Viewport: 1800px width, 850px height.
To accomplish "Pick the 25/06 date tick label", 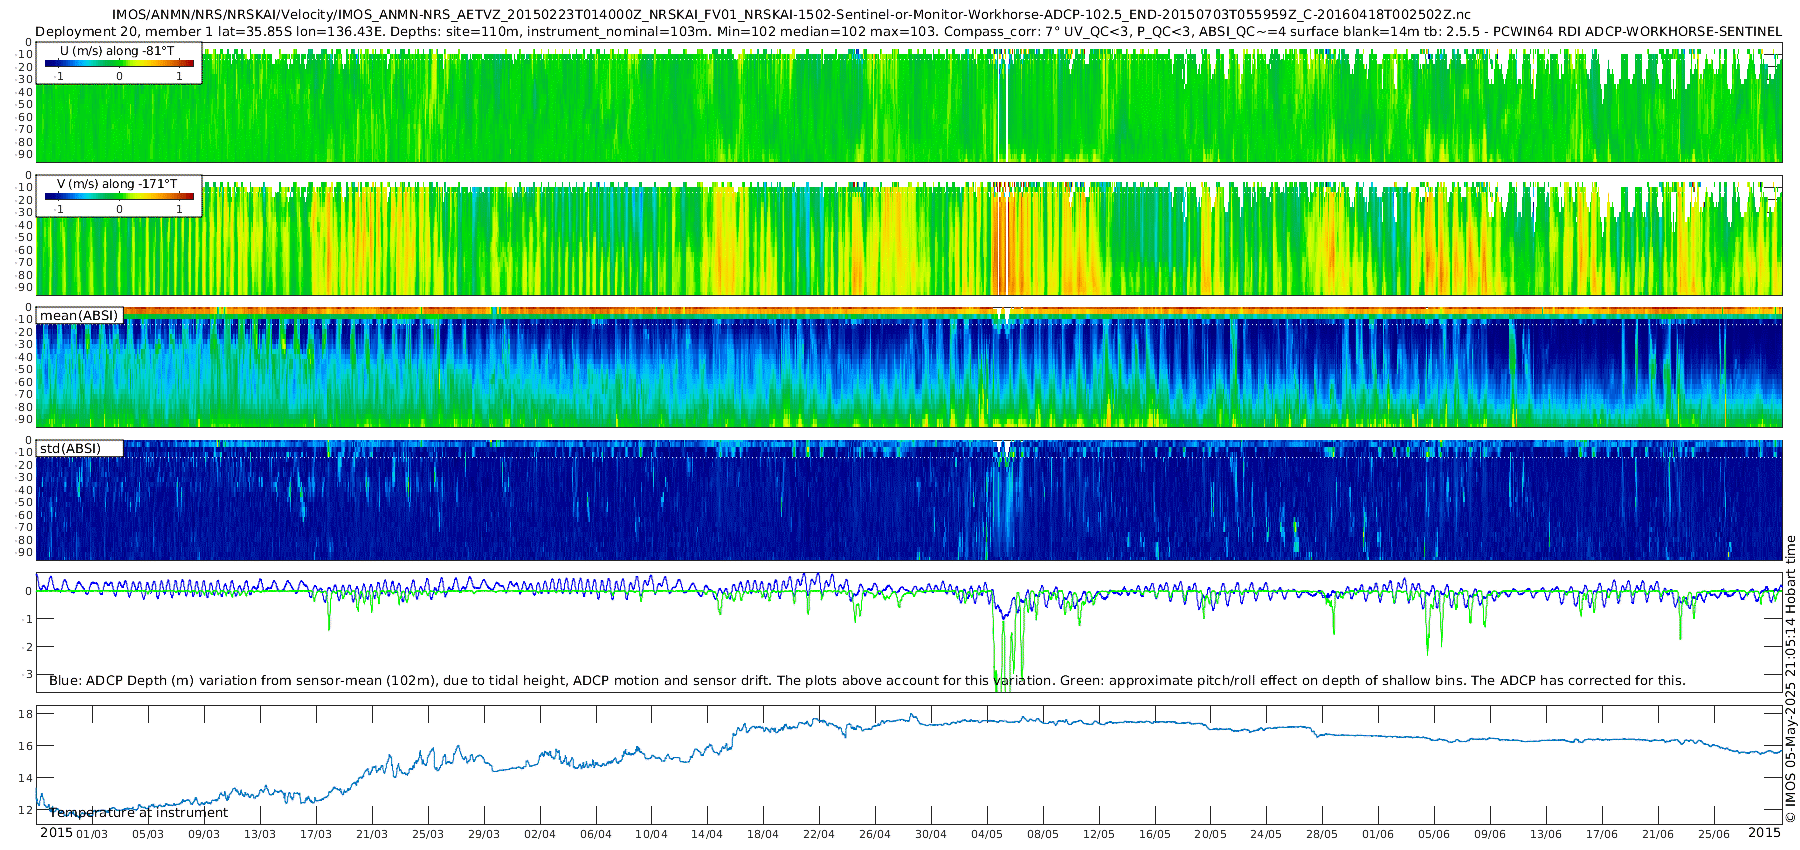I will (1713, 834).
